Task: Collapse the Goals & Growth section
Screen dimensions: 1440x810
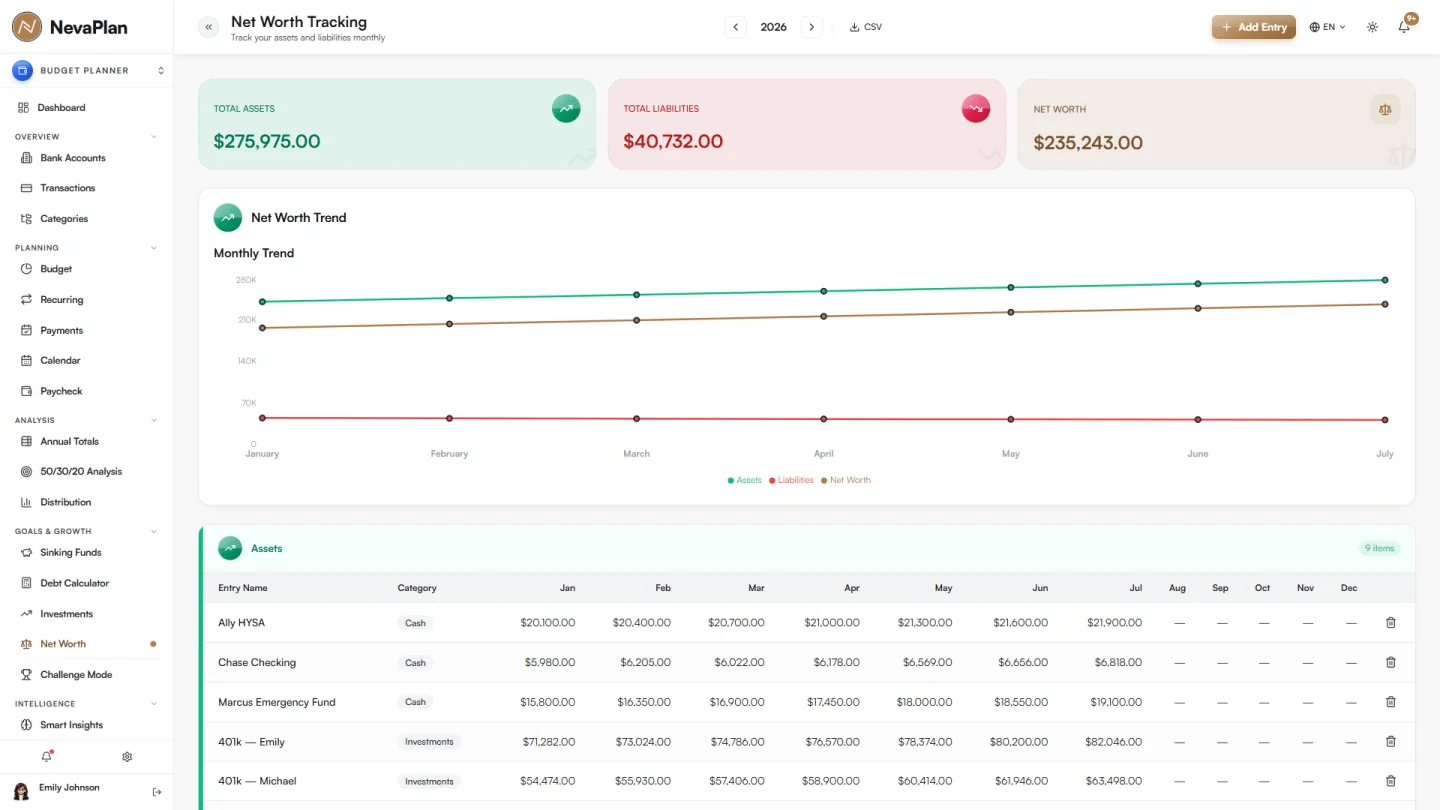Action: pyautogui.click(x=153, y=532)
